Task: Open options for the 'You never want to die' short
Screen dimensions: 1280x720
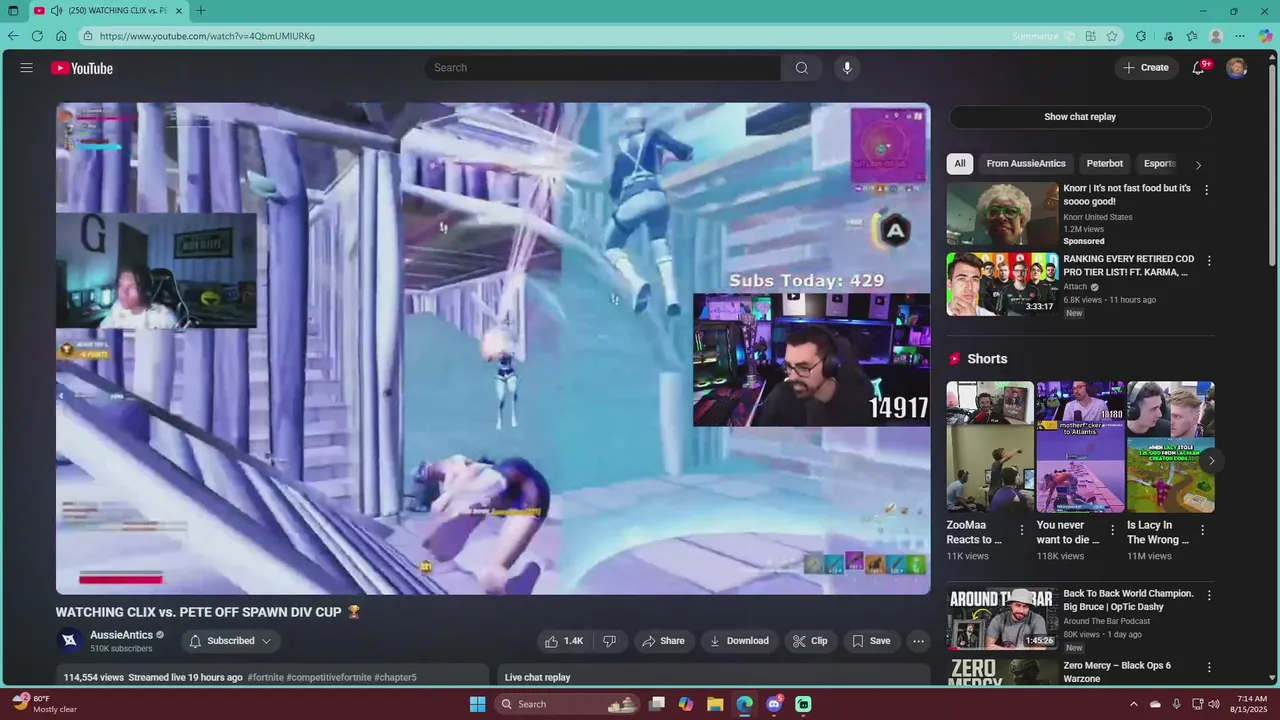Action: 1112,530
